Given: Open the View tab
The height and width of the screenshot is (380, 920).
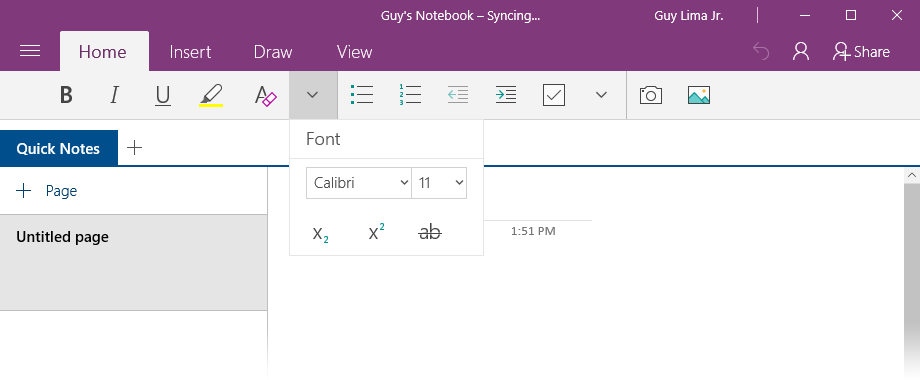Looking at the screenshot, I should [354, 52].
